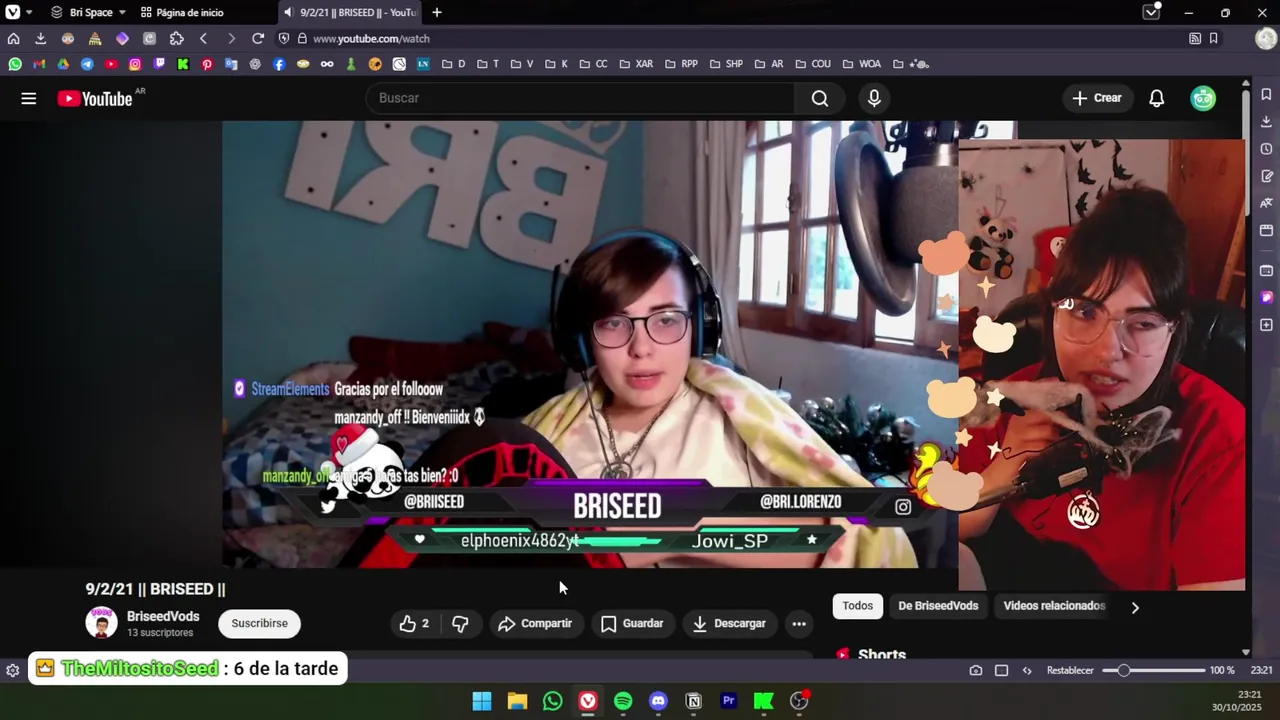Screen dimensions: 1280x720
Task: Reload the page with the Reload icon
Action: tap(258, 38)
